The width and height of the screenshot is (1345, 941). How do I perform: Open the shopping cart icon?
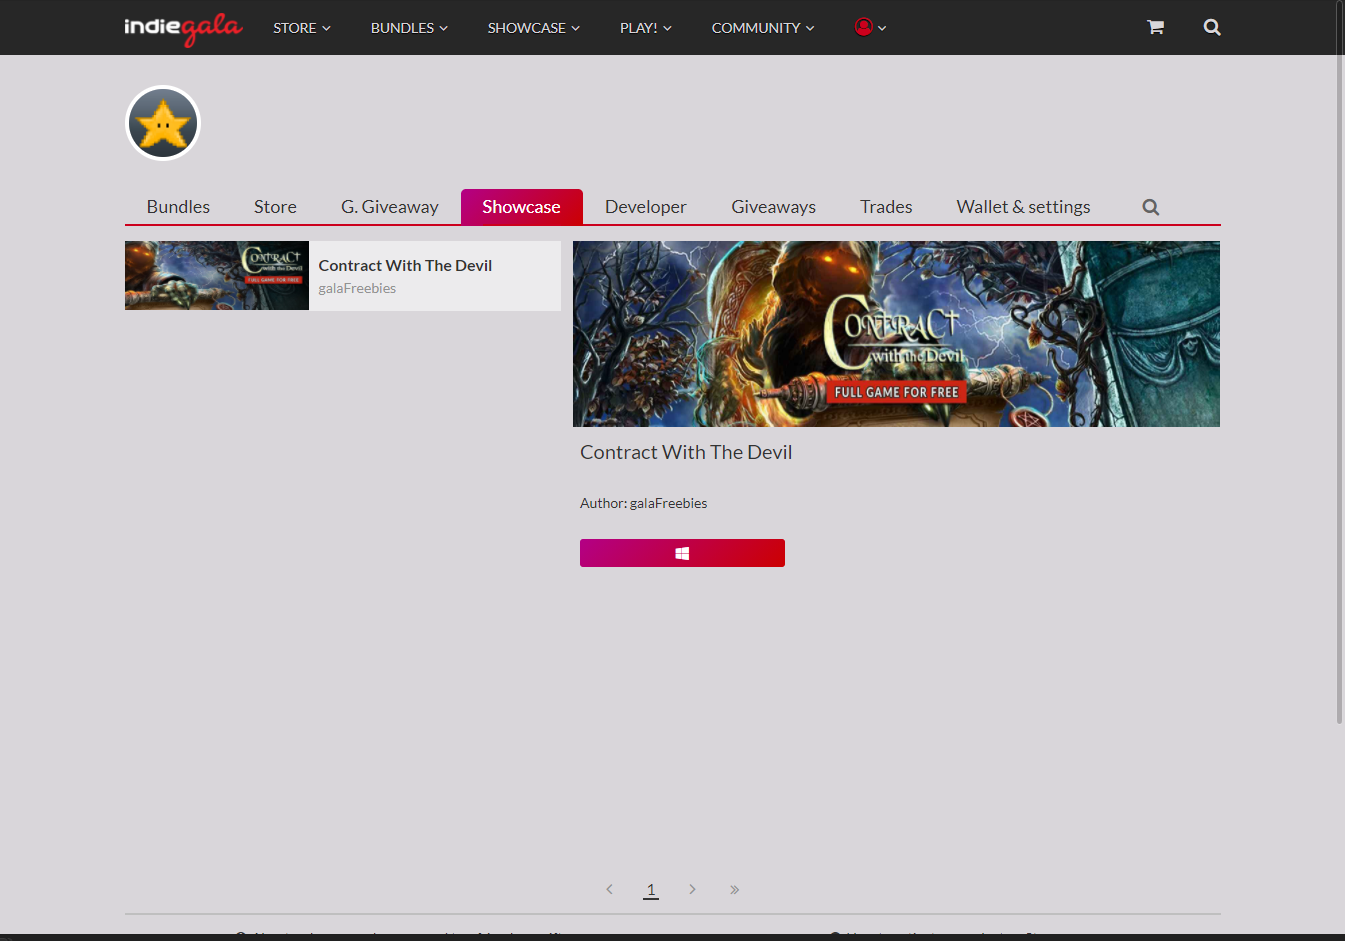[x=1155, y=27]
